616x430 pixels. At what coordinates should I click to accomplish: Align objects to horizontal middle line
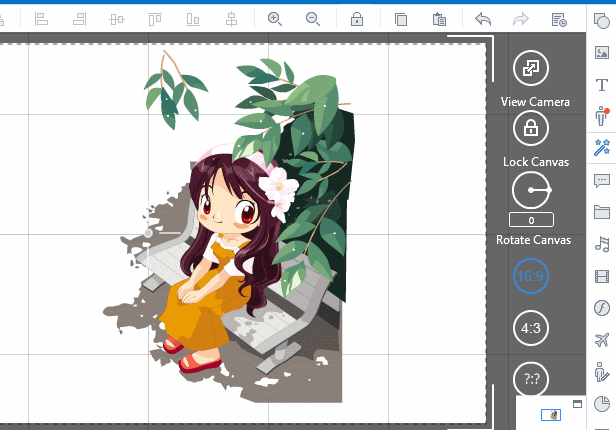coord(117,19)
